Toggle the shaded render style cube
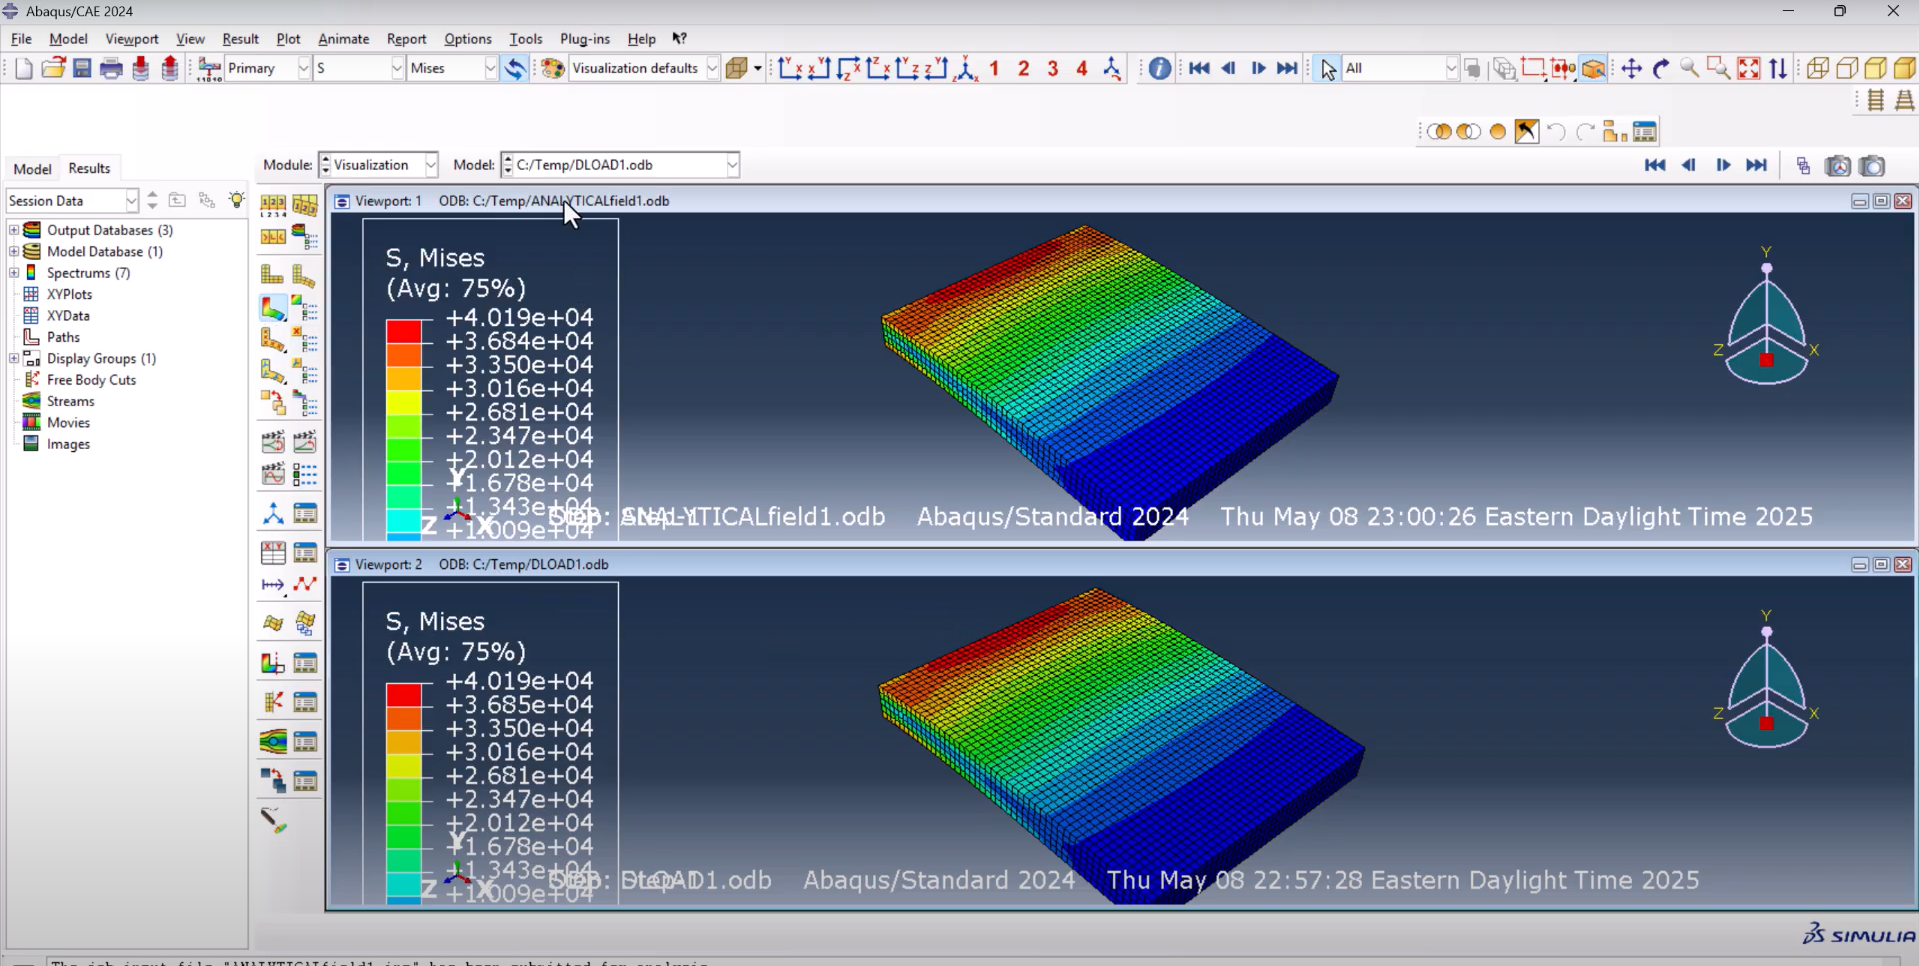1919x966 pixels. coord(1904,68)
